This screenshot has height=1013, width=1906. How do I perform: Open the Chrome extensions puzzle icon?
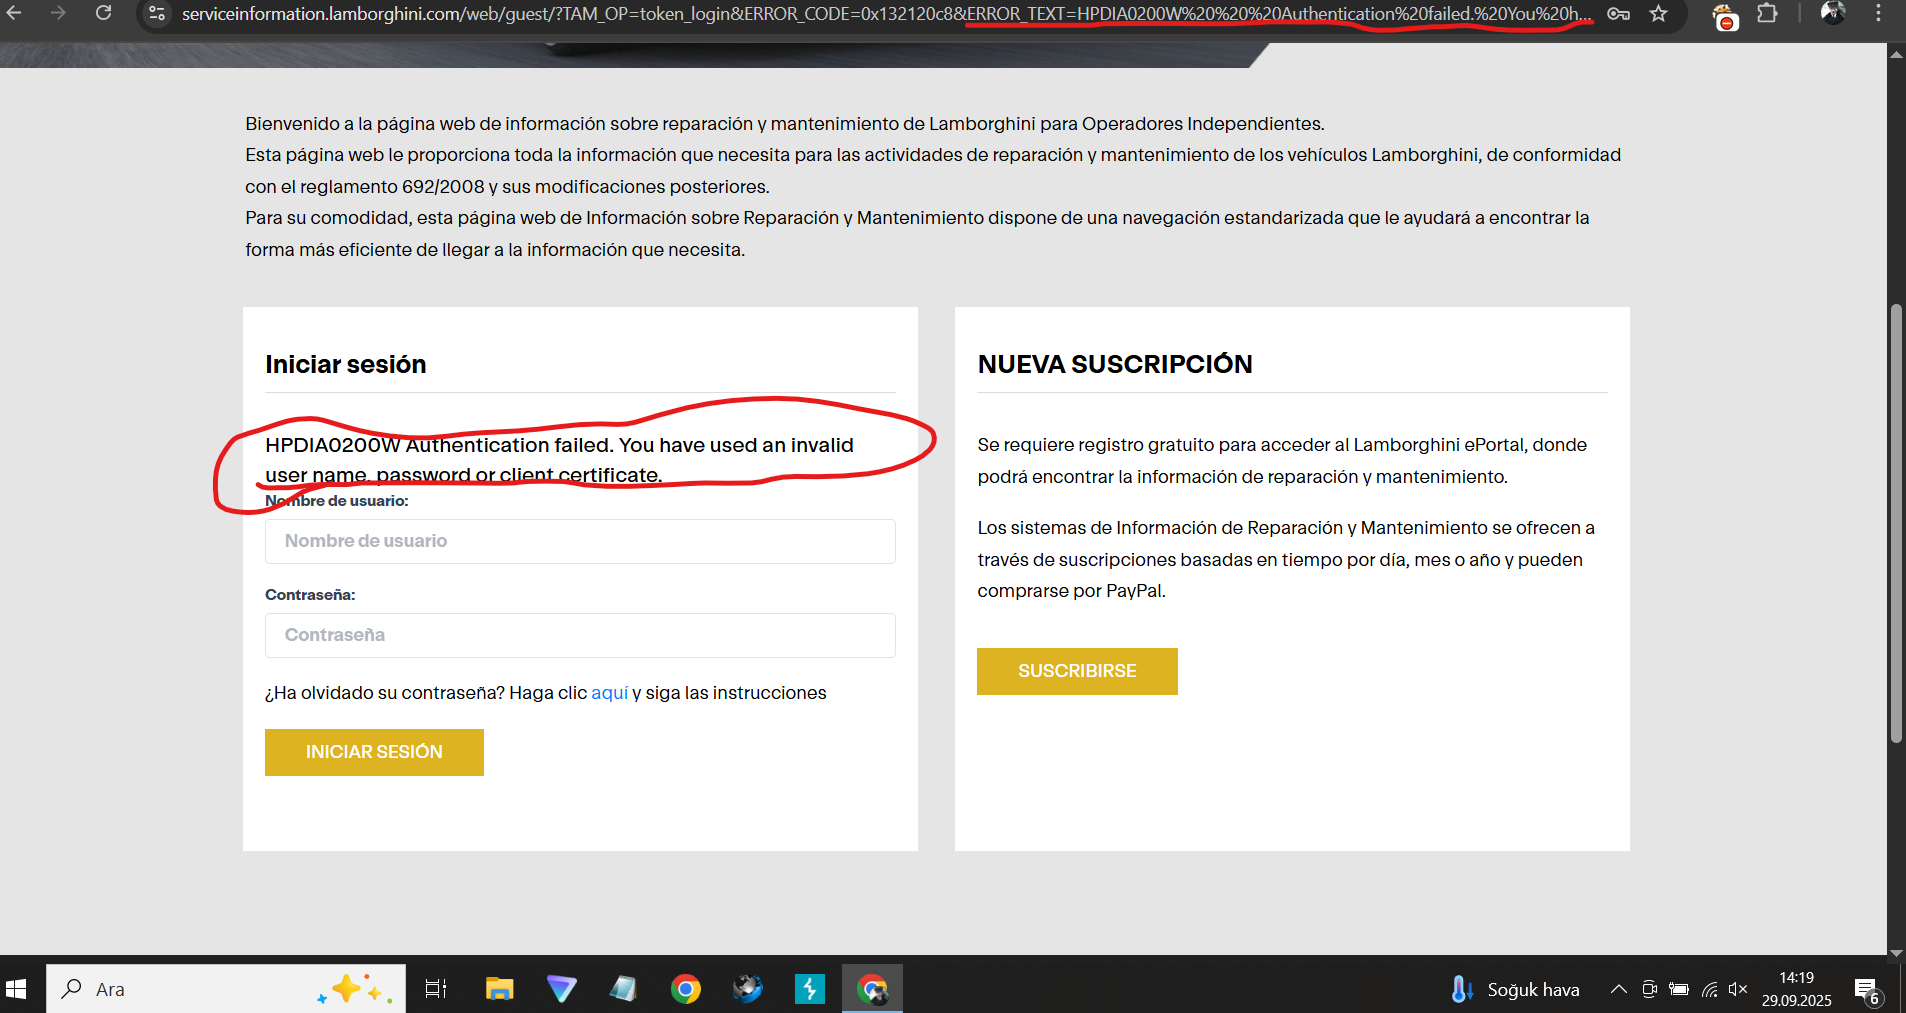[x=1767, y=14]
